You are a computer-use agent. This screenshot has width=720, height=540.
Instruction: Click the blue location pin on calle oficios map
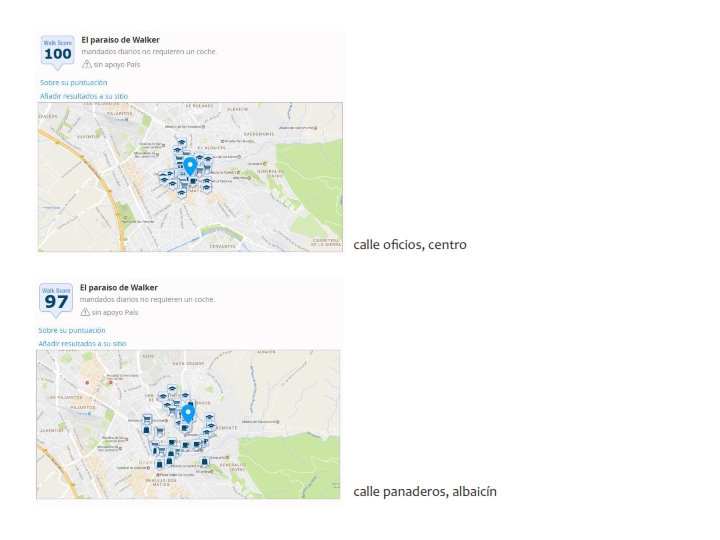click(190, 166)
